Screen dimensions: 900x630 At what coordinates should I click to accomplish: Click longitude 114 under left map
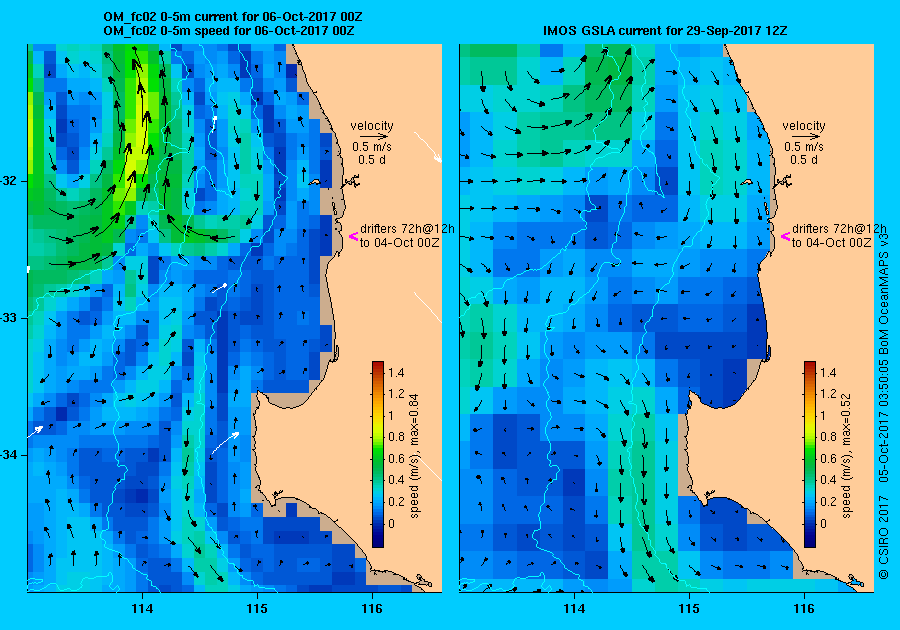[142, 609]
